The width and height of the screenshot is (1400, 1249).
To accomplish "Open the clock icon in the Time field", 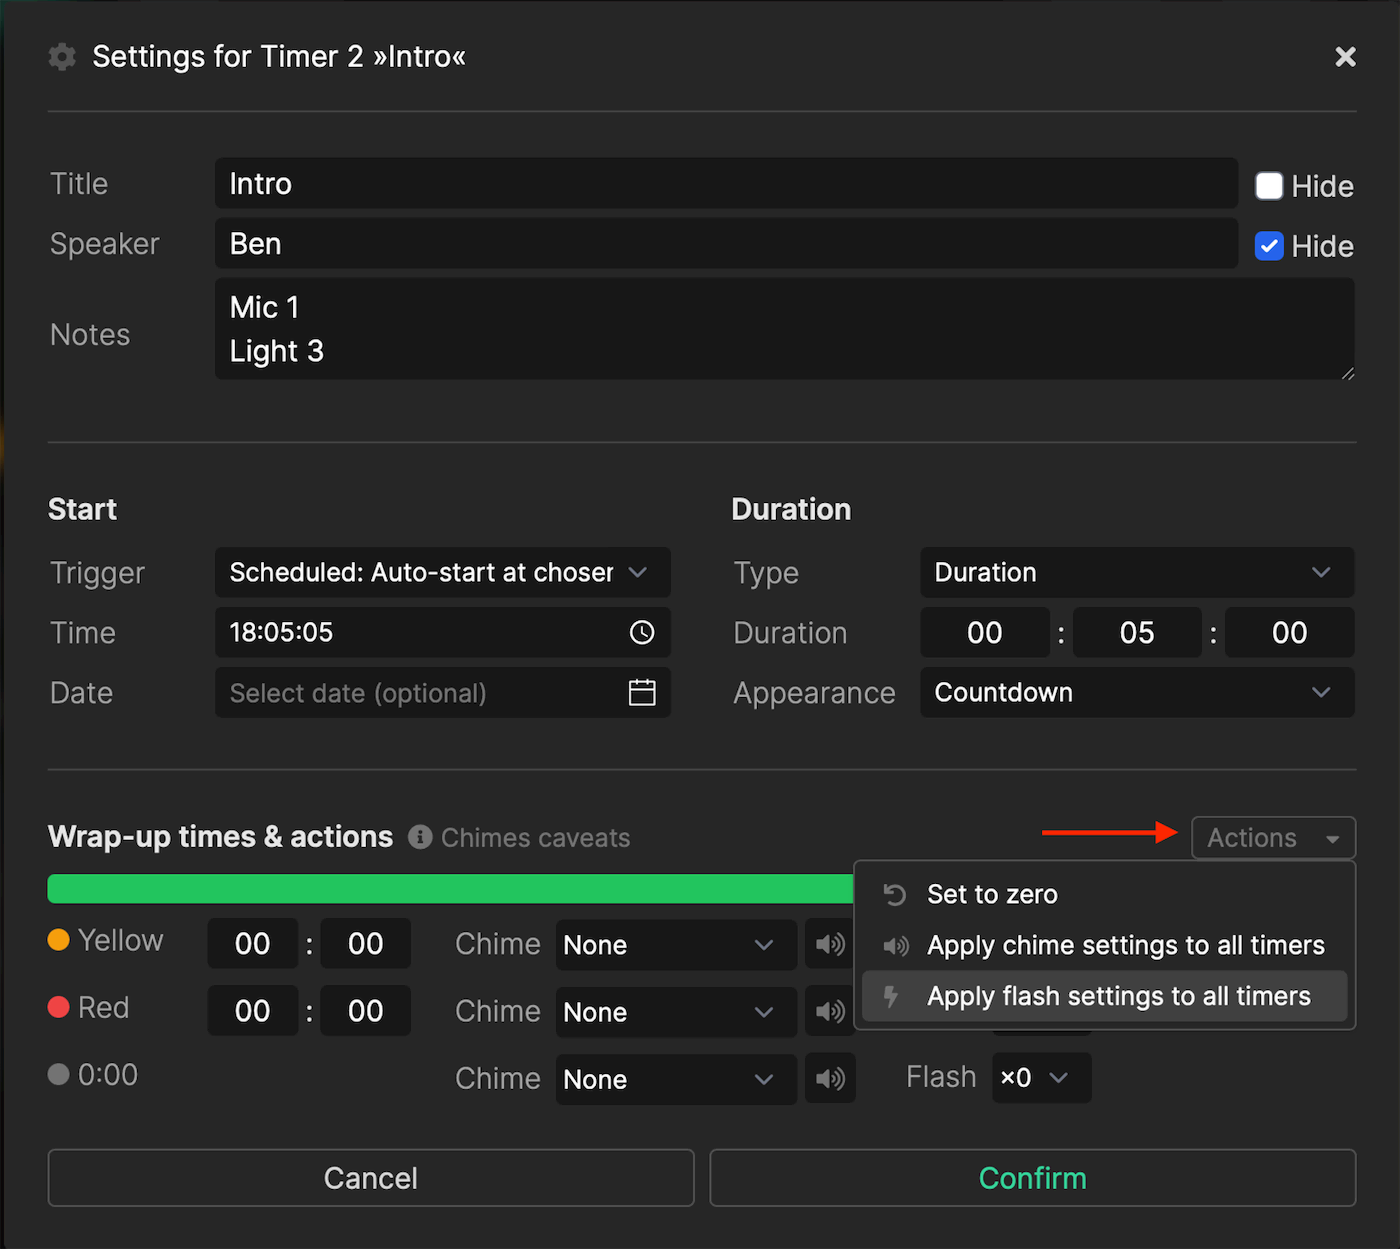I will (x=641, y=632).
